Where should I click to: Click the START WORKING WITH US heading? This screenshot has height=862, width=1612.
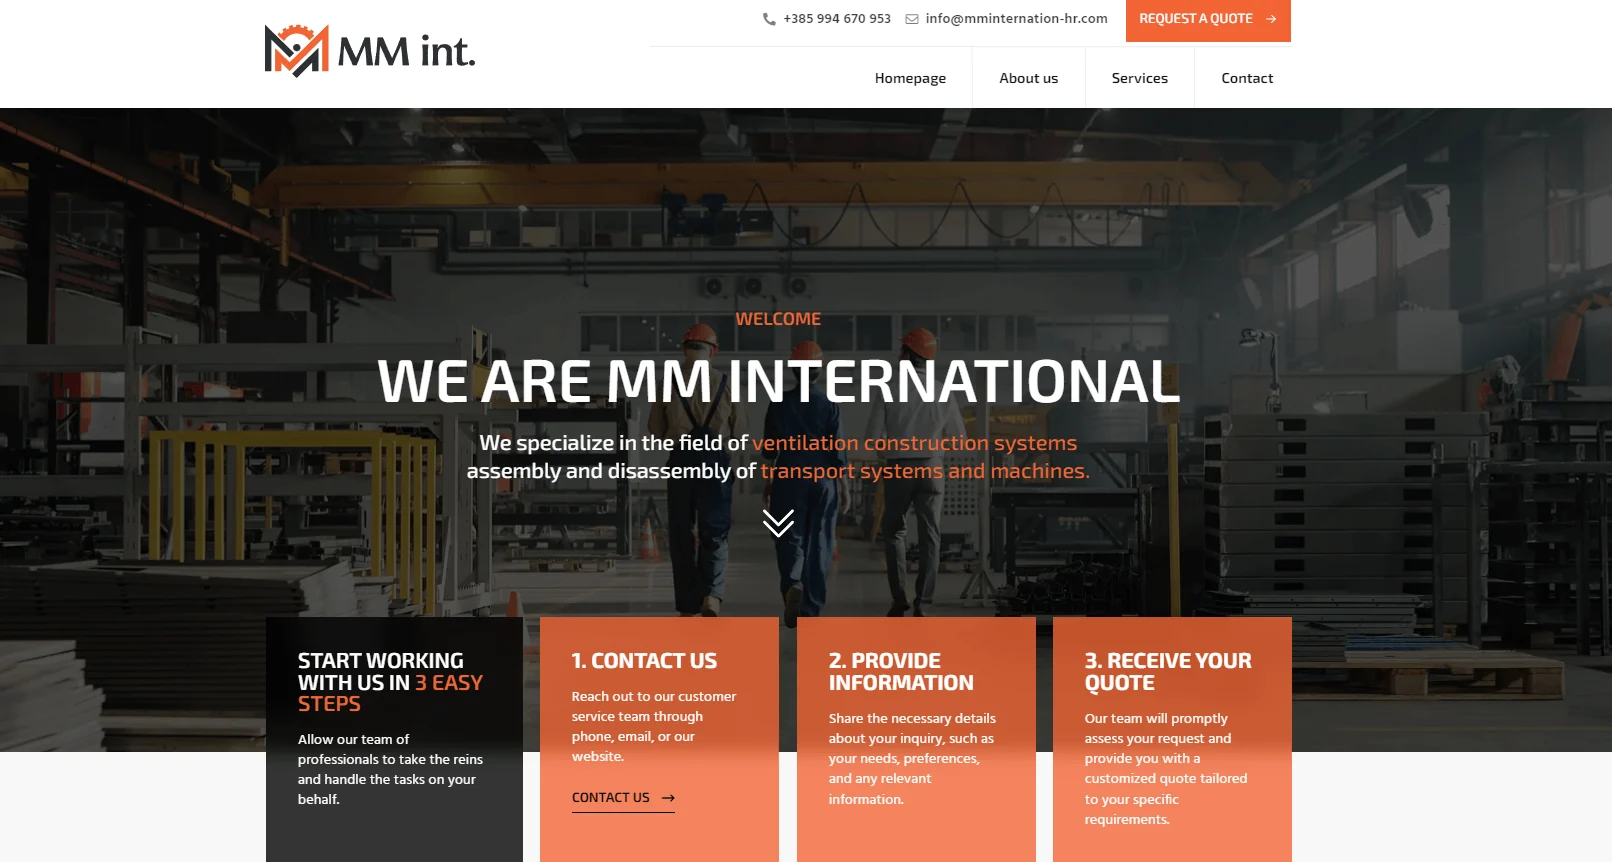pyautogui.click(x=390, y=682)
